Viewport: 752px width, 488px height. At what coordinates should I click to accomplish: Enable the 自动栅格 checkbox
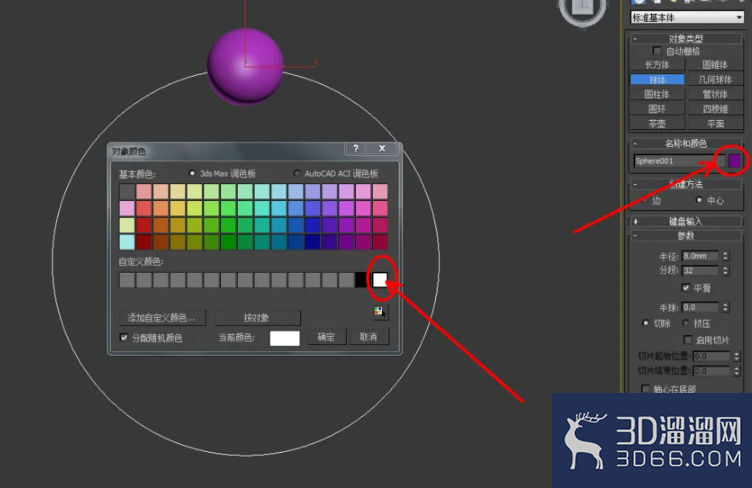pos(657,51)
